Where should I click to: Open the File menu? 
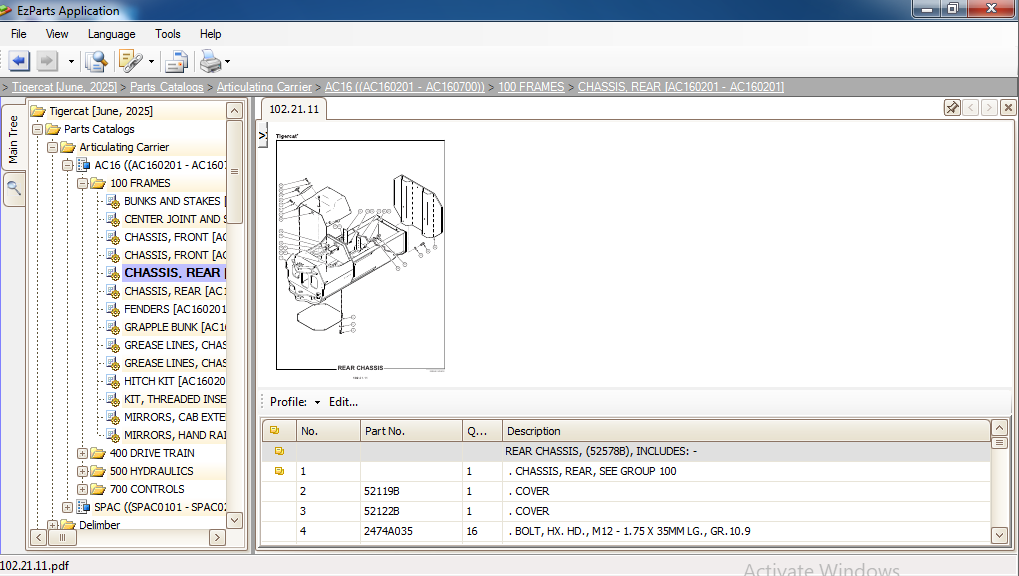19,34
